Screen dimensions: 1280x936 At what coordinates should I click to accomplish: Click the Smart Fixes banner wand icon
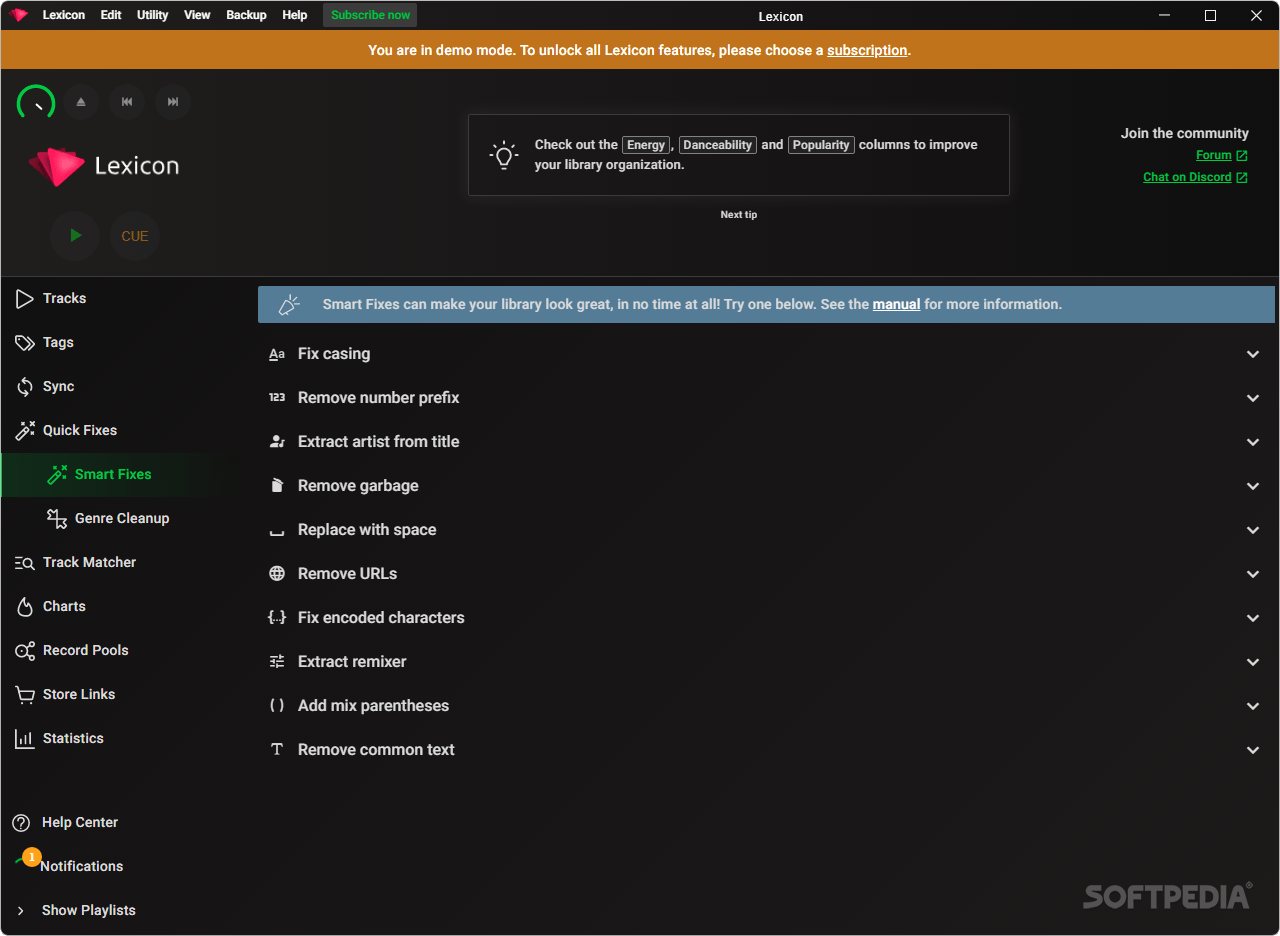click(x=288, y=304)
